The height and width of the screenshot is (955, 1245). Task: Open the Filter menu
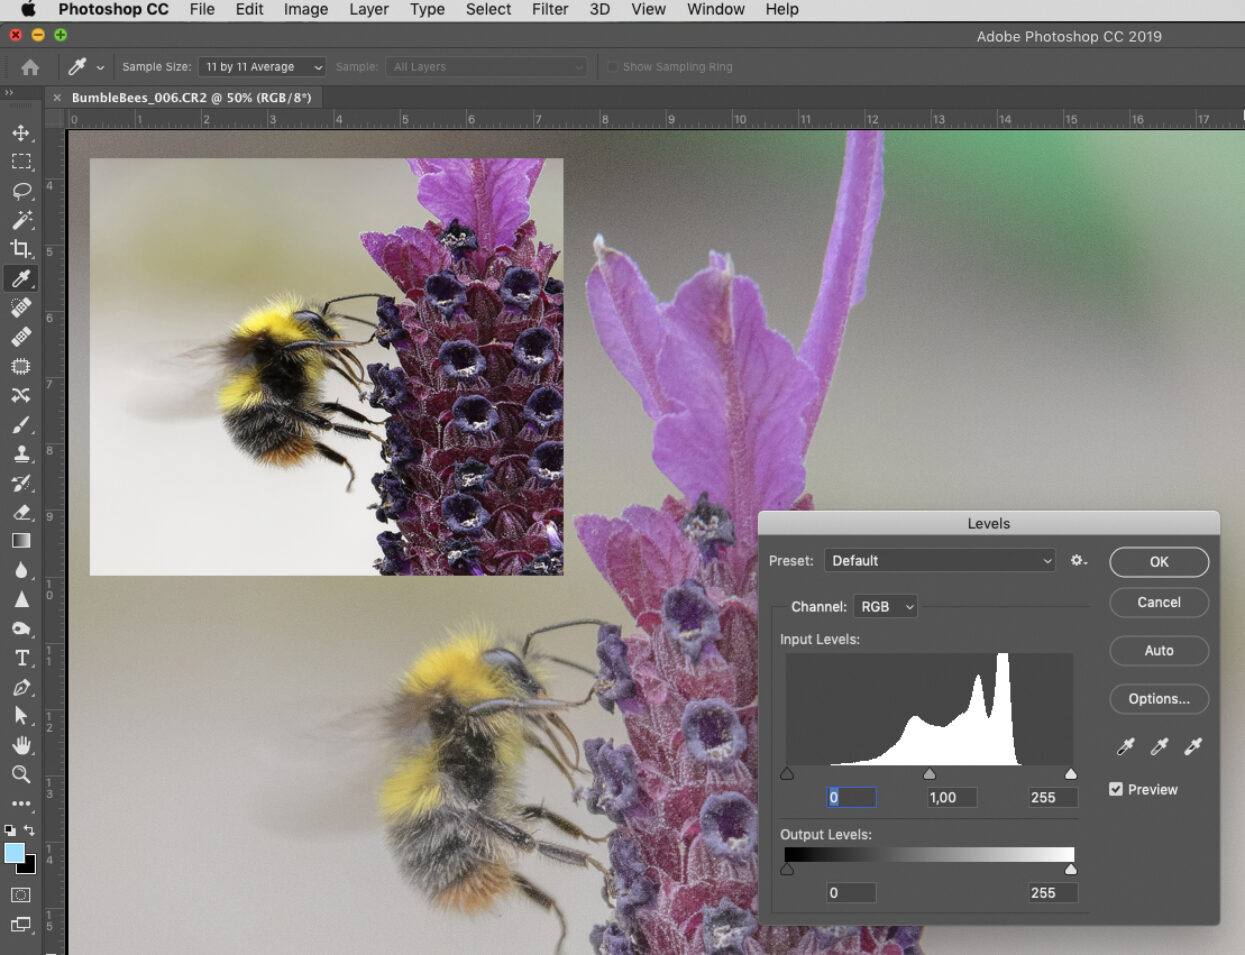(x=549, y=9)
